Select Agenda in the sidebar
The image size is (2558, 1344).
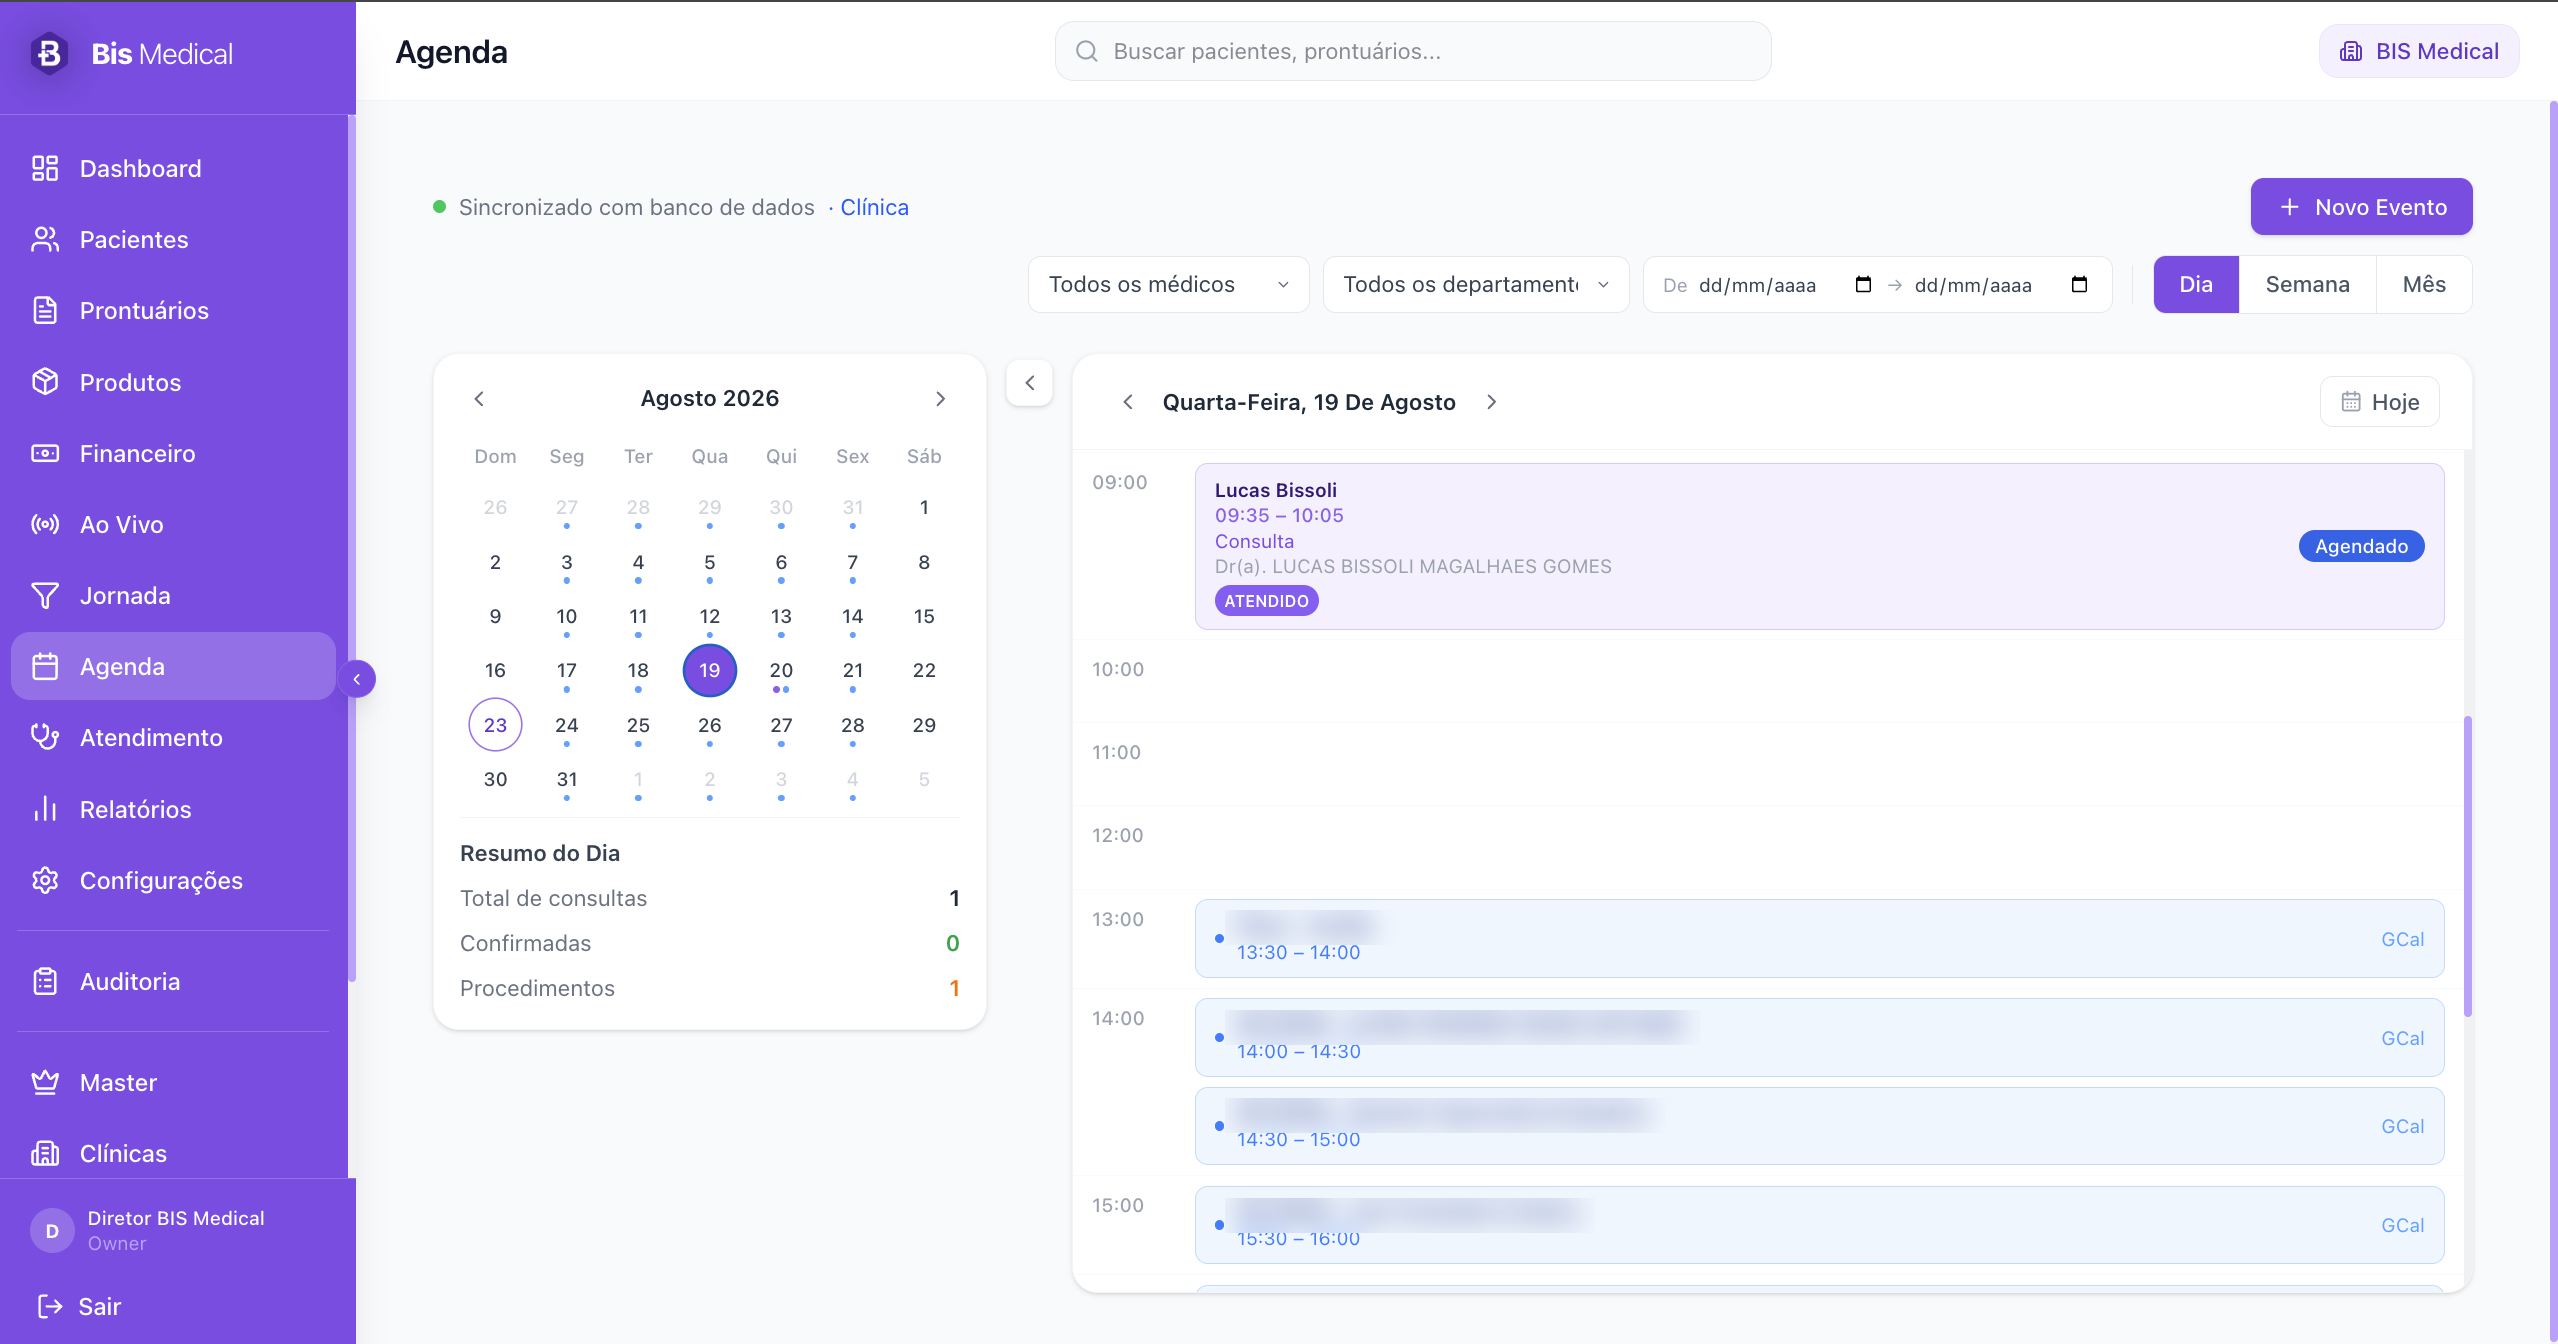click(173, 666)
